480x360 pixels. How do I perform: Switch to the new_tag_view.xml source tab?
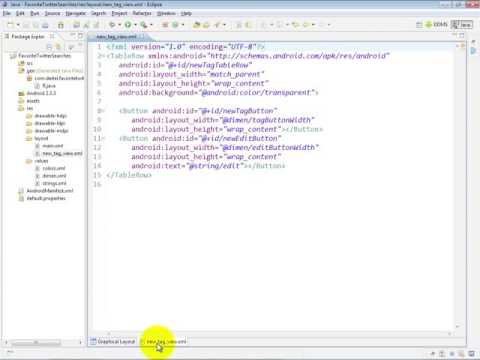pos(163,341)
